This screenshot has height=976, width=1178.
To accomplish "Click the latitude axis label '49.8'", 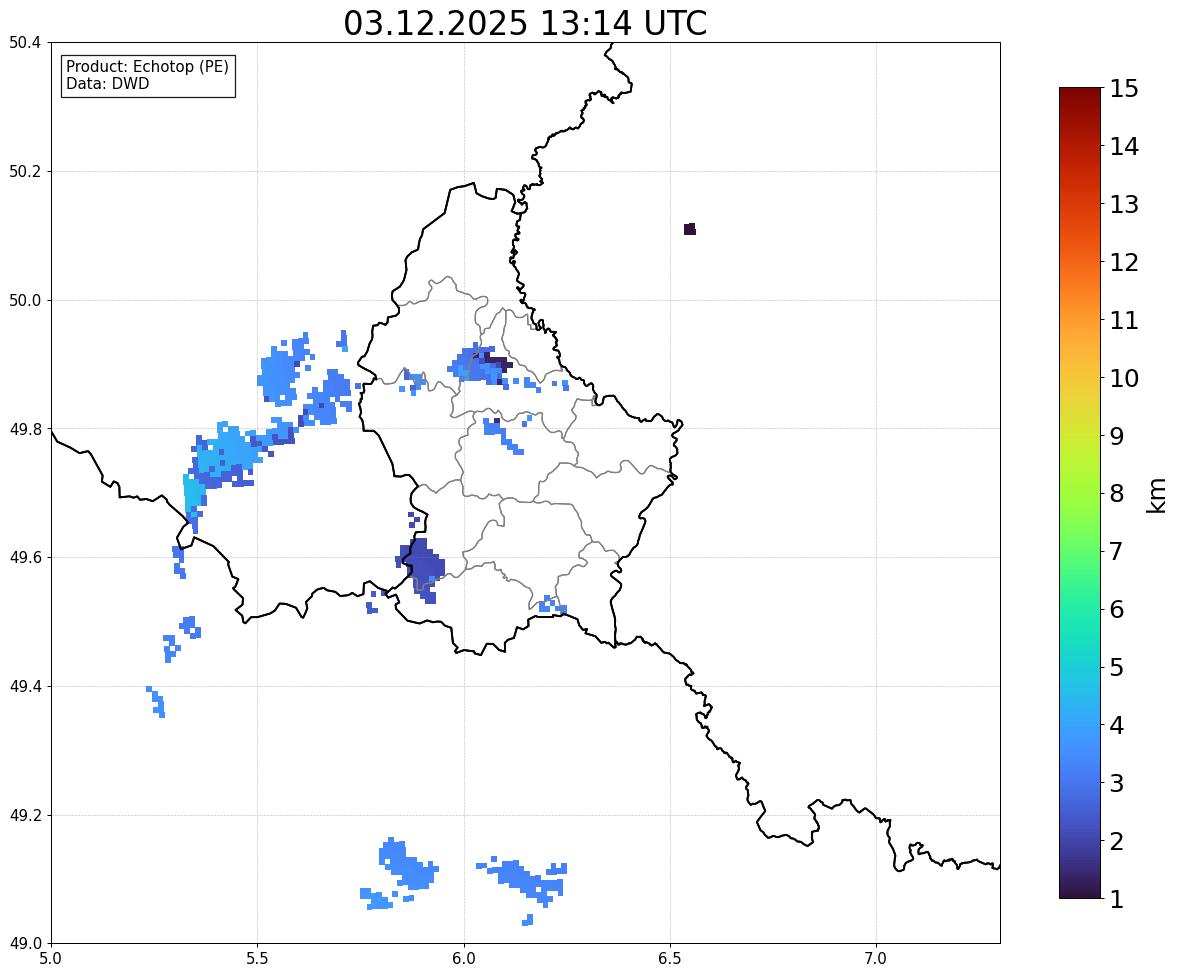I will coord(25,429).
